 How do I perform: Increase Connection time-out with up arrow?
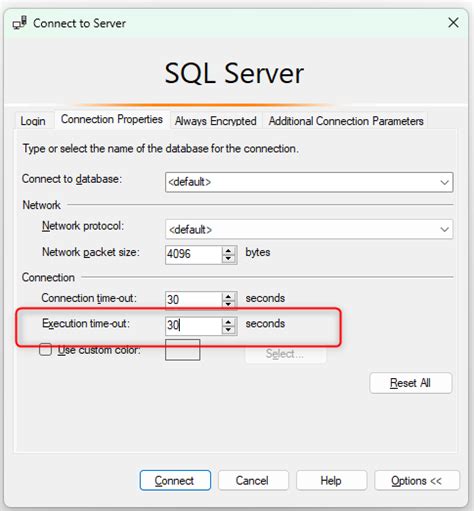pyautogui.click(x=228, y=296)
